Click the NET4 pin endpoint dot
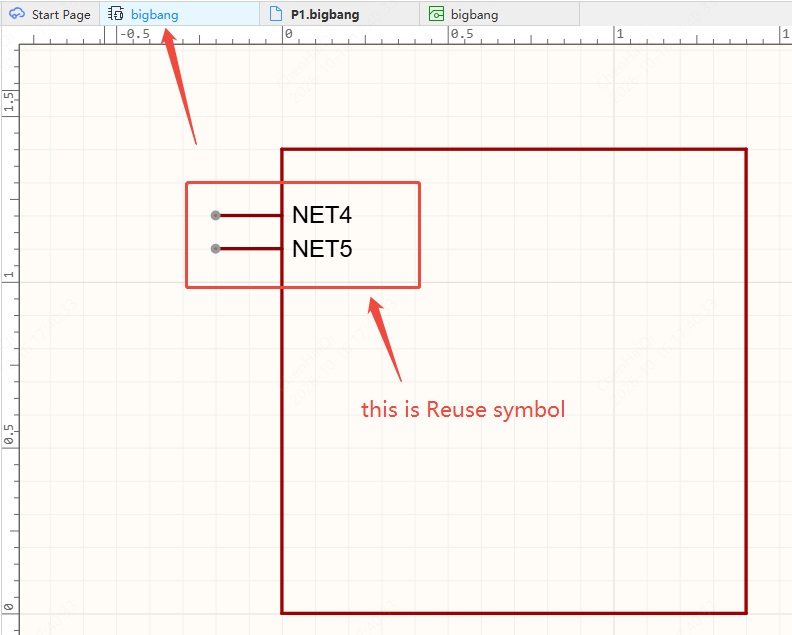Screen dimensions: 792x635 tap(216, 216)
